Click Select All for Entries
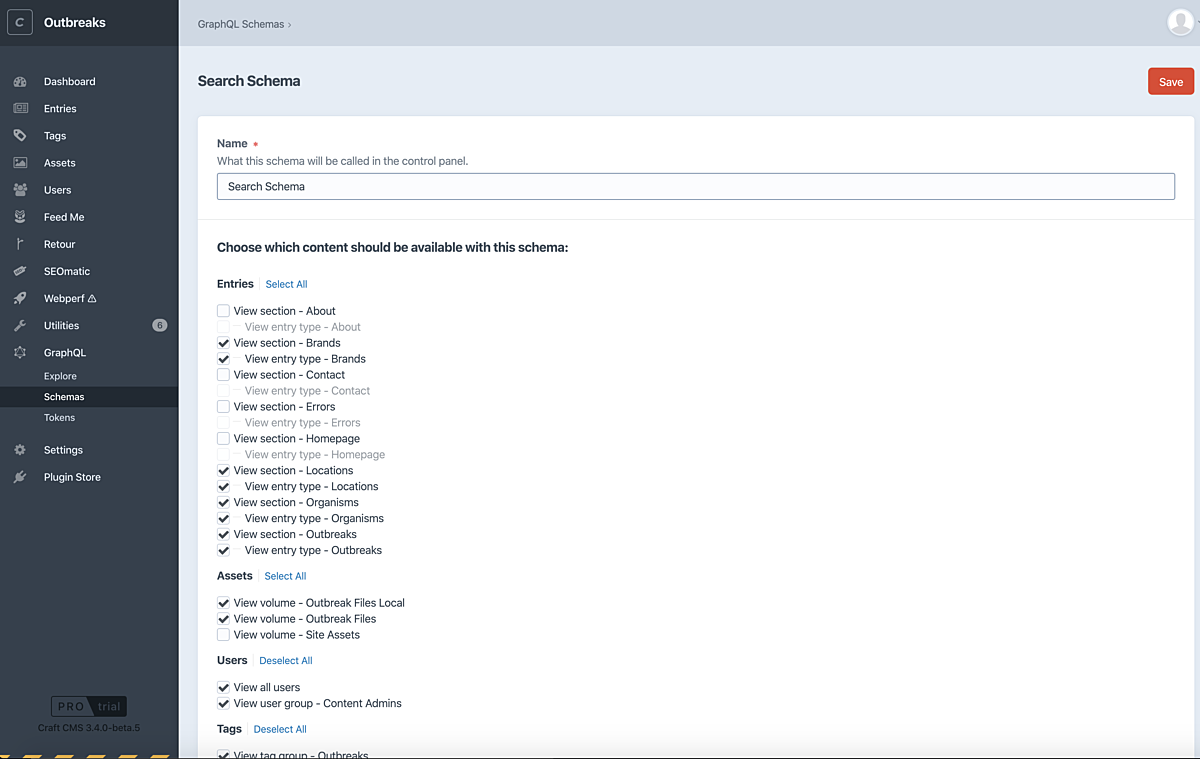The height and width of the screenshot is (759, 1200). coord(286,284)
